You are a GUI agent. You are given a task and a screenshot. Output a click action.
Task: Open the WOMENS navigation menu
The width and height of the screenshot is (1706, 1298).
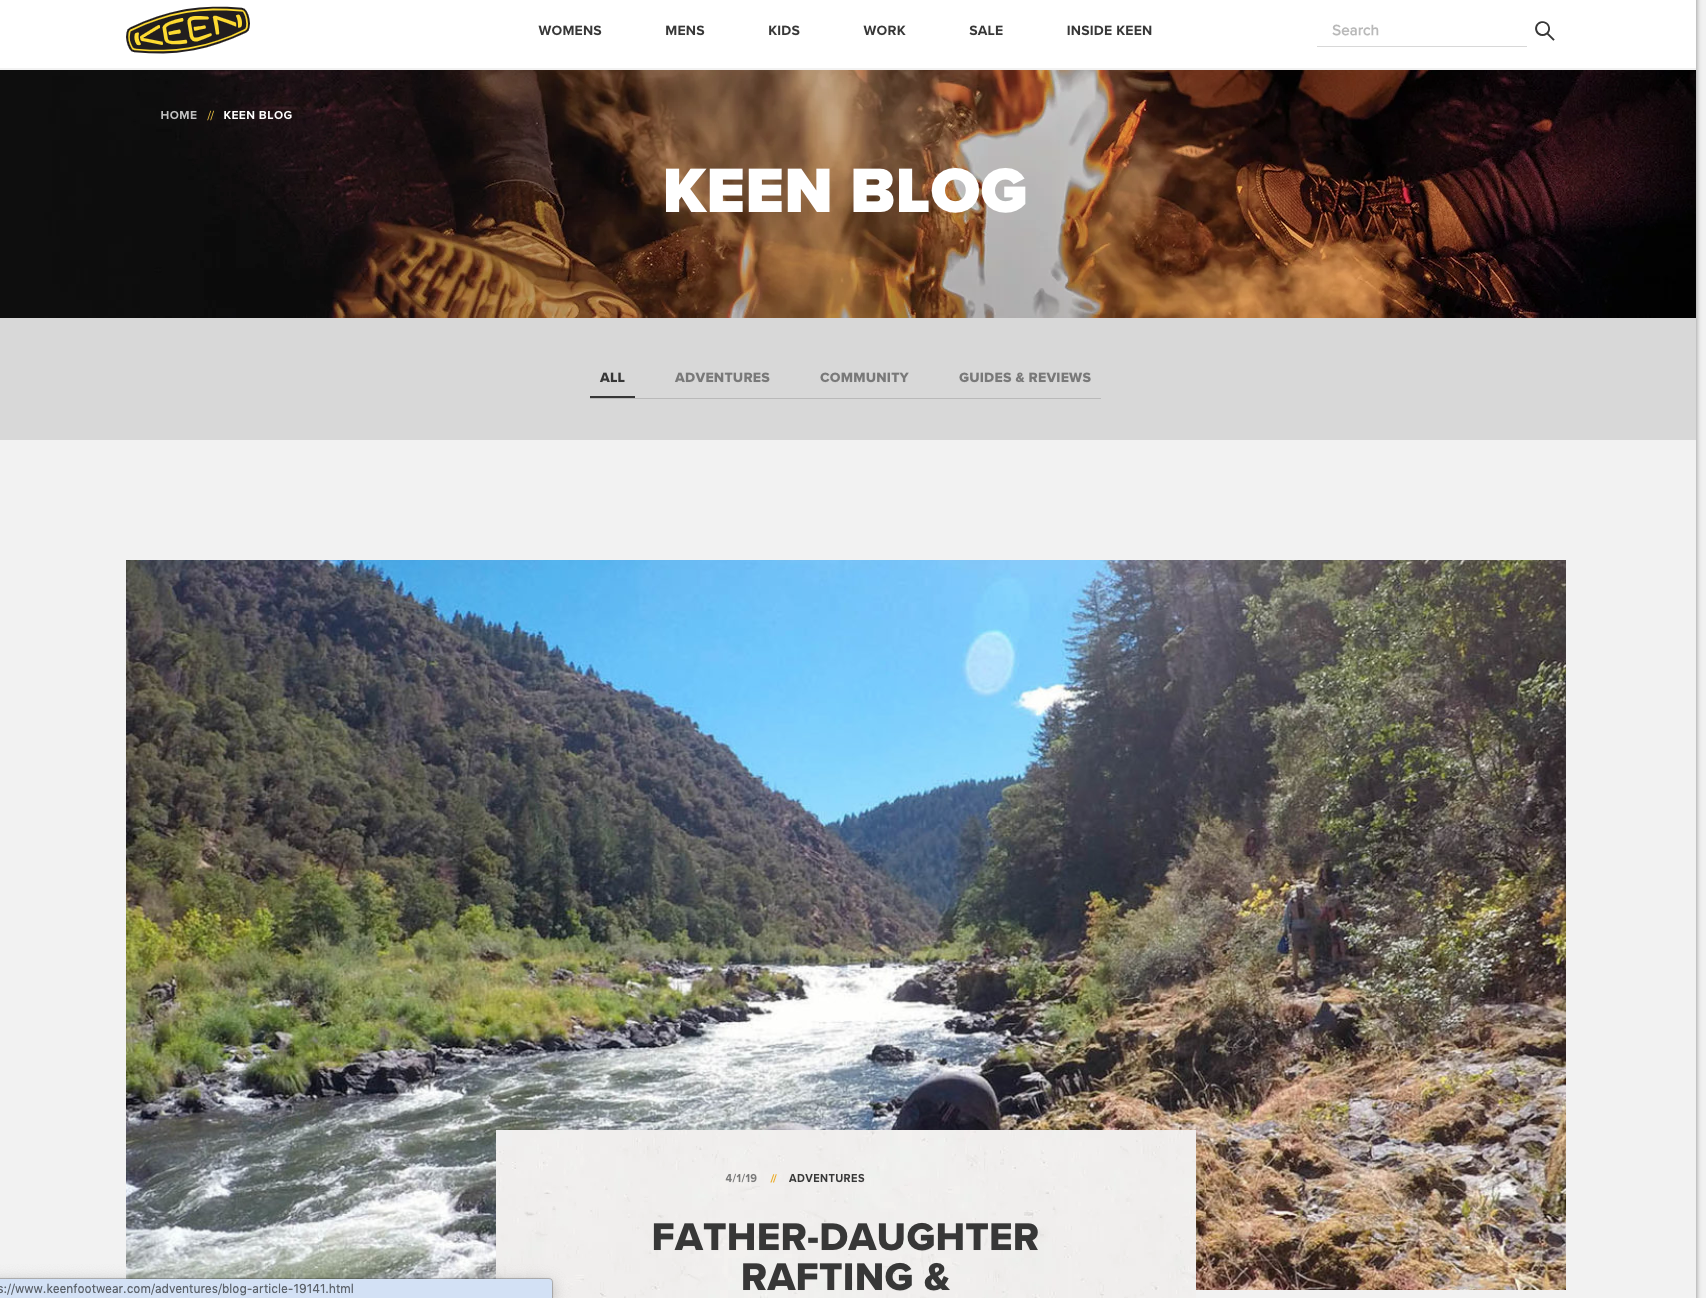[570, 30]
